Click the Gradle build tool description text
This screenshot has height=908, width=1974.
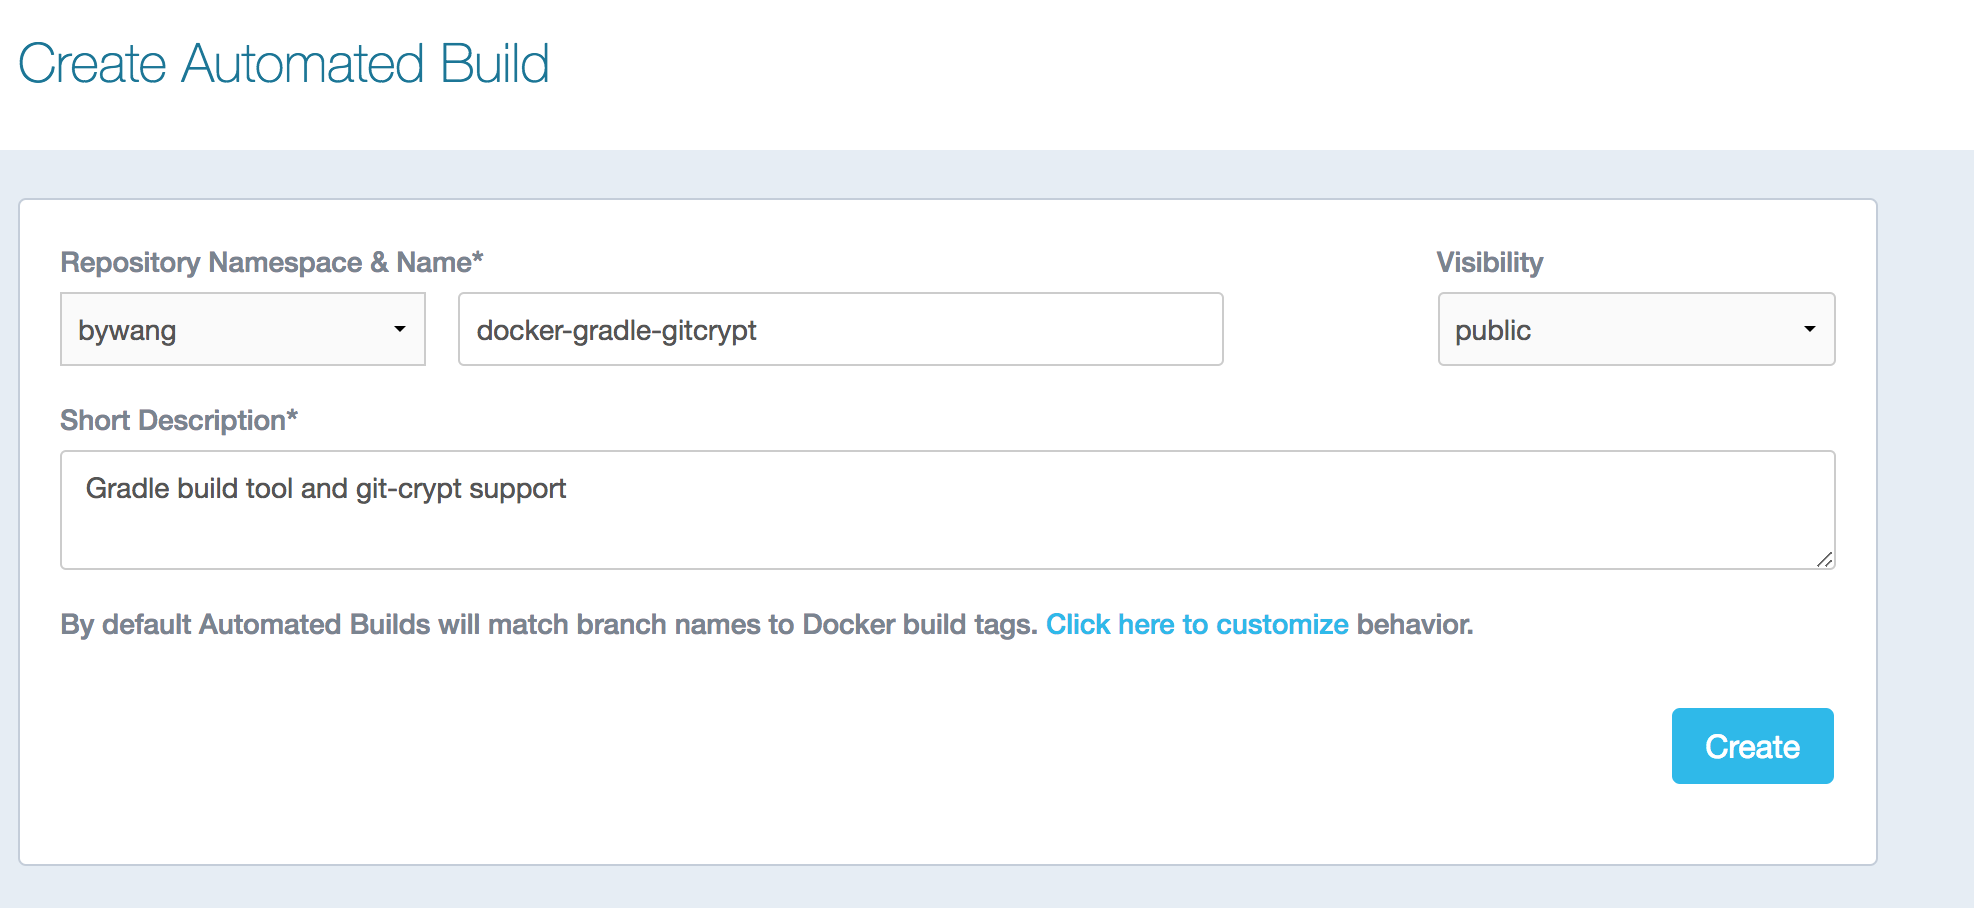(325, 488)
